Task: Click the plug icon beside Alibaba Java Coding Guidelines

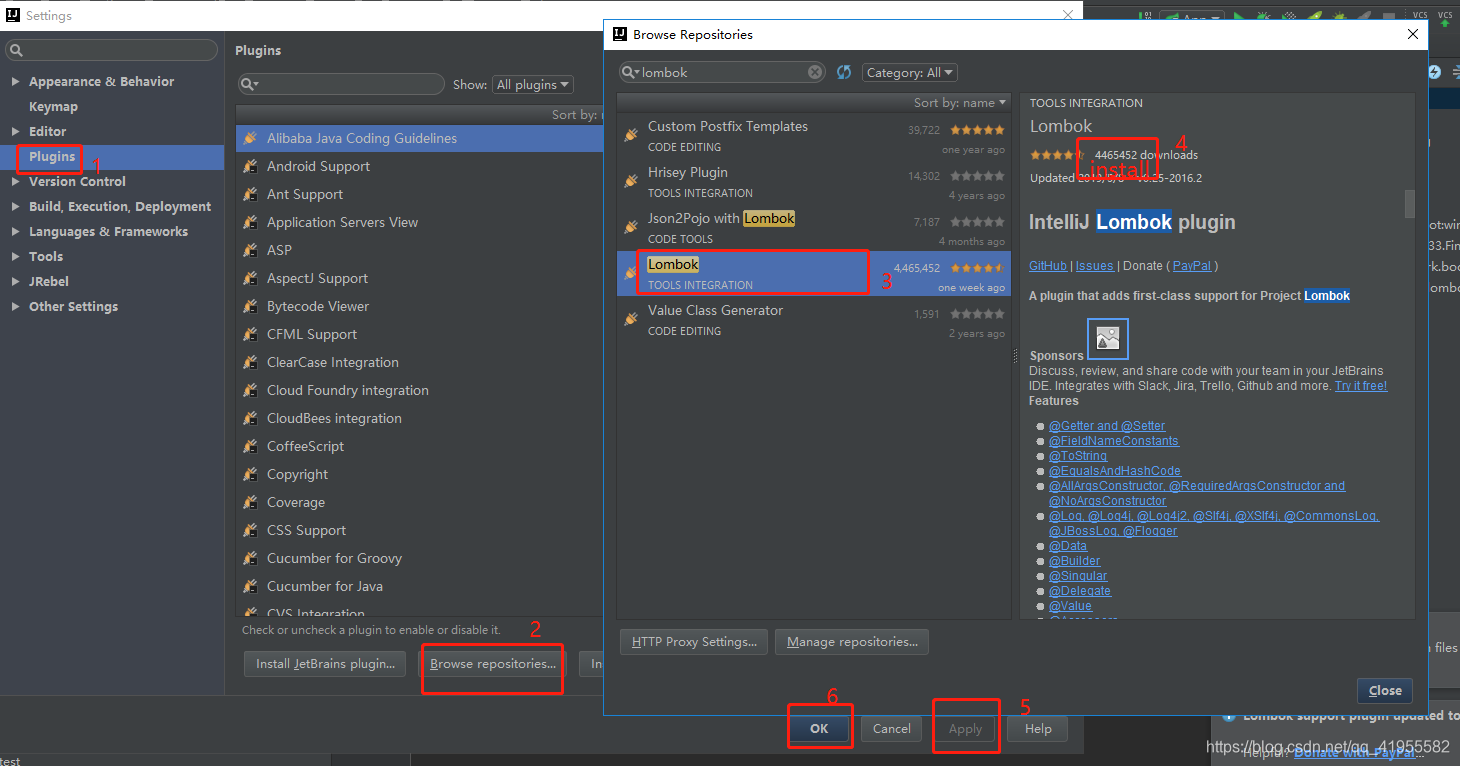Action: coord(250,138)
